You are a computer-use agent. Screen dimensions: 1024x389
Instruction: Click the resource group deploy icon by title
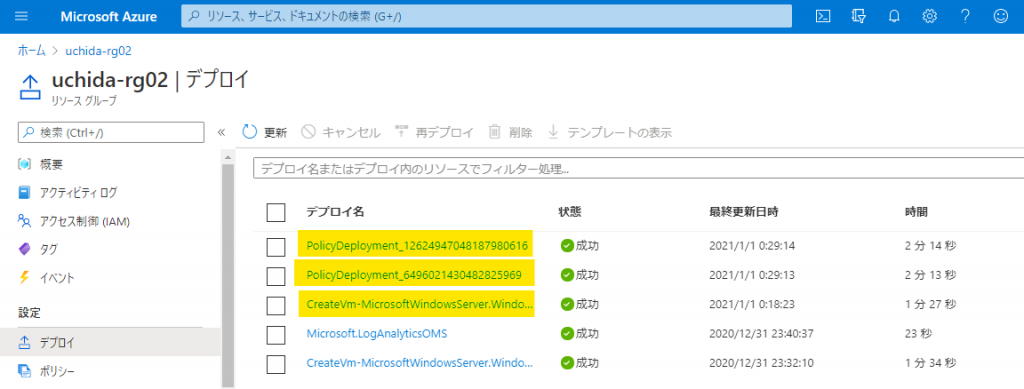(x=31, y=86)
